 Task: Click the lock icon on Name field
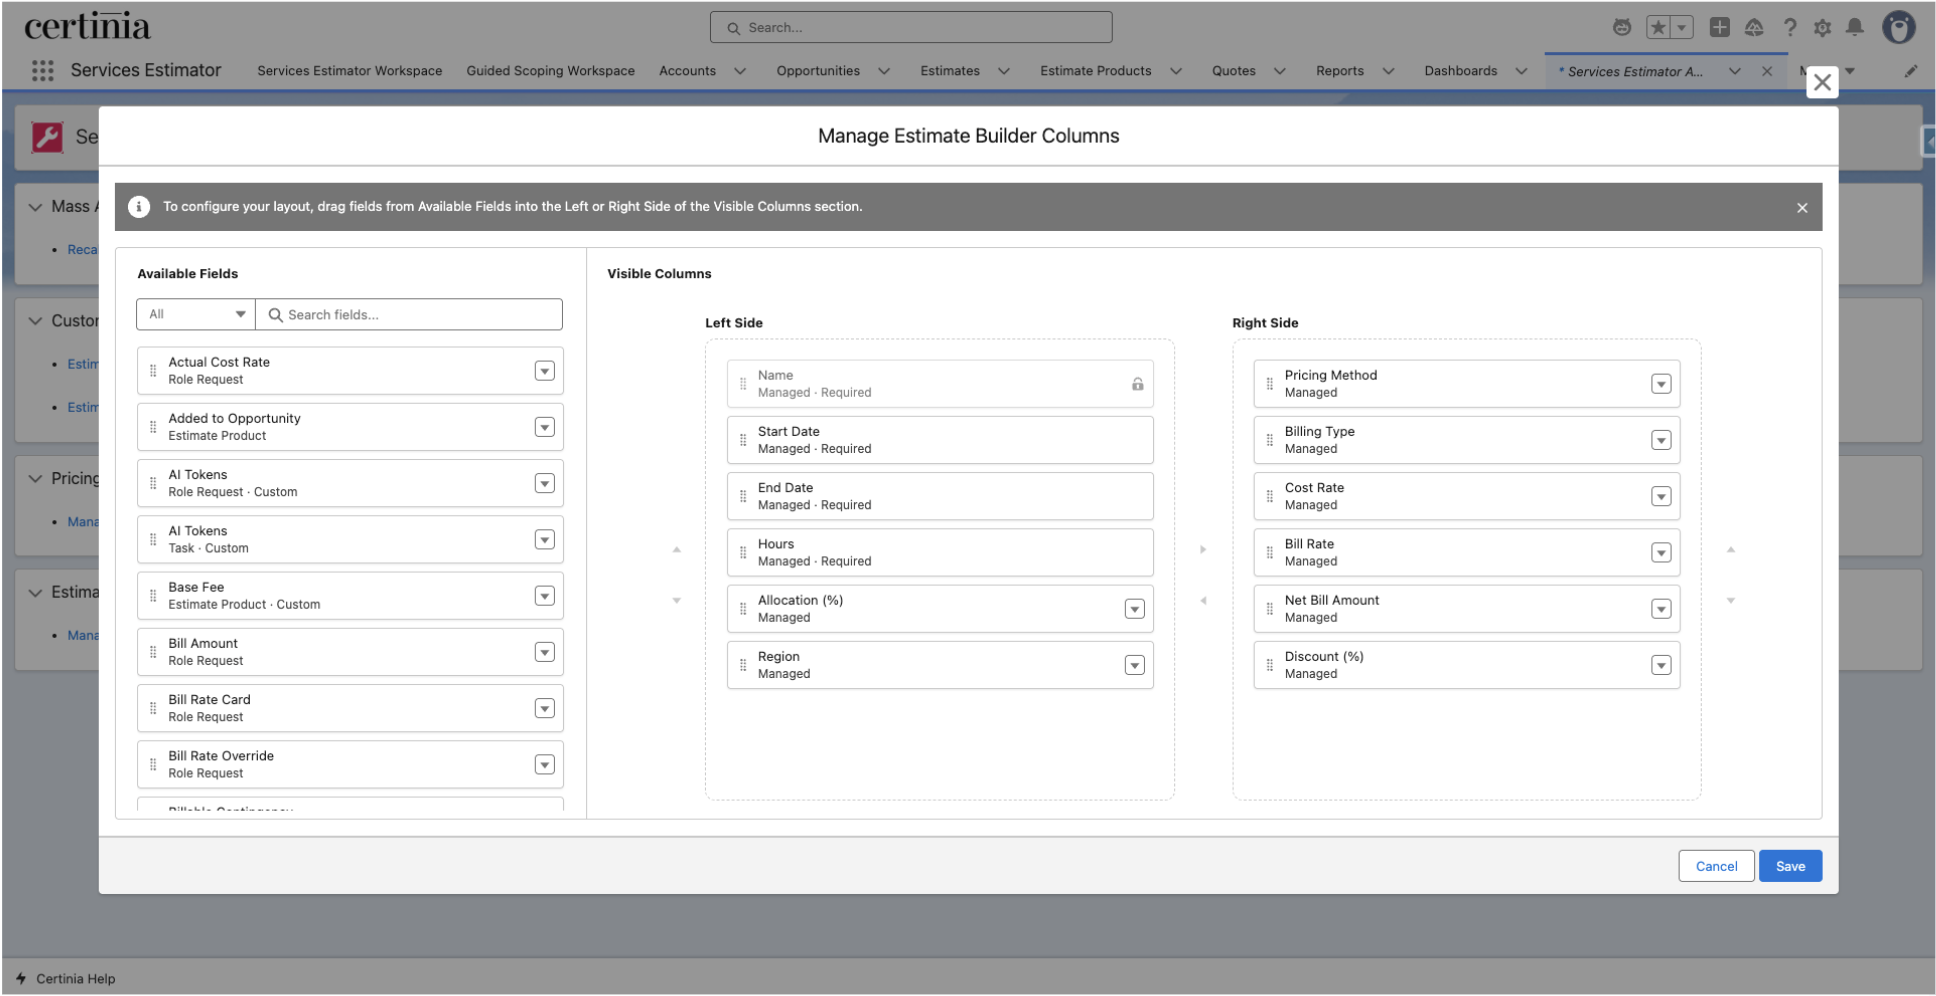(1137, 384)
